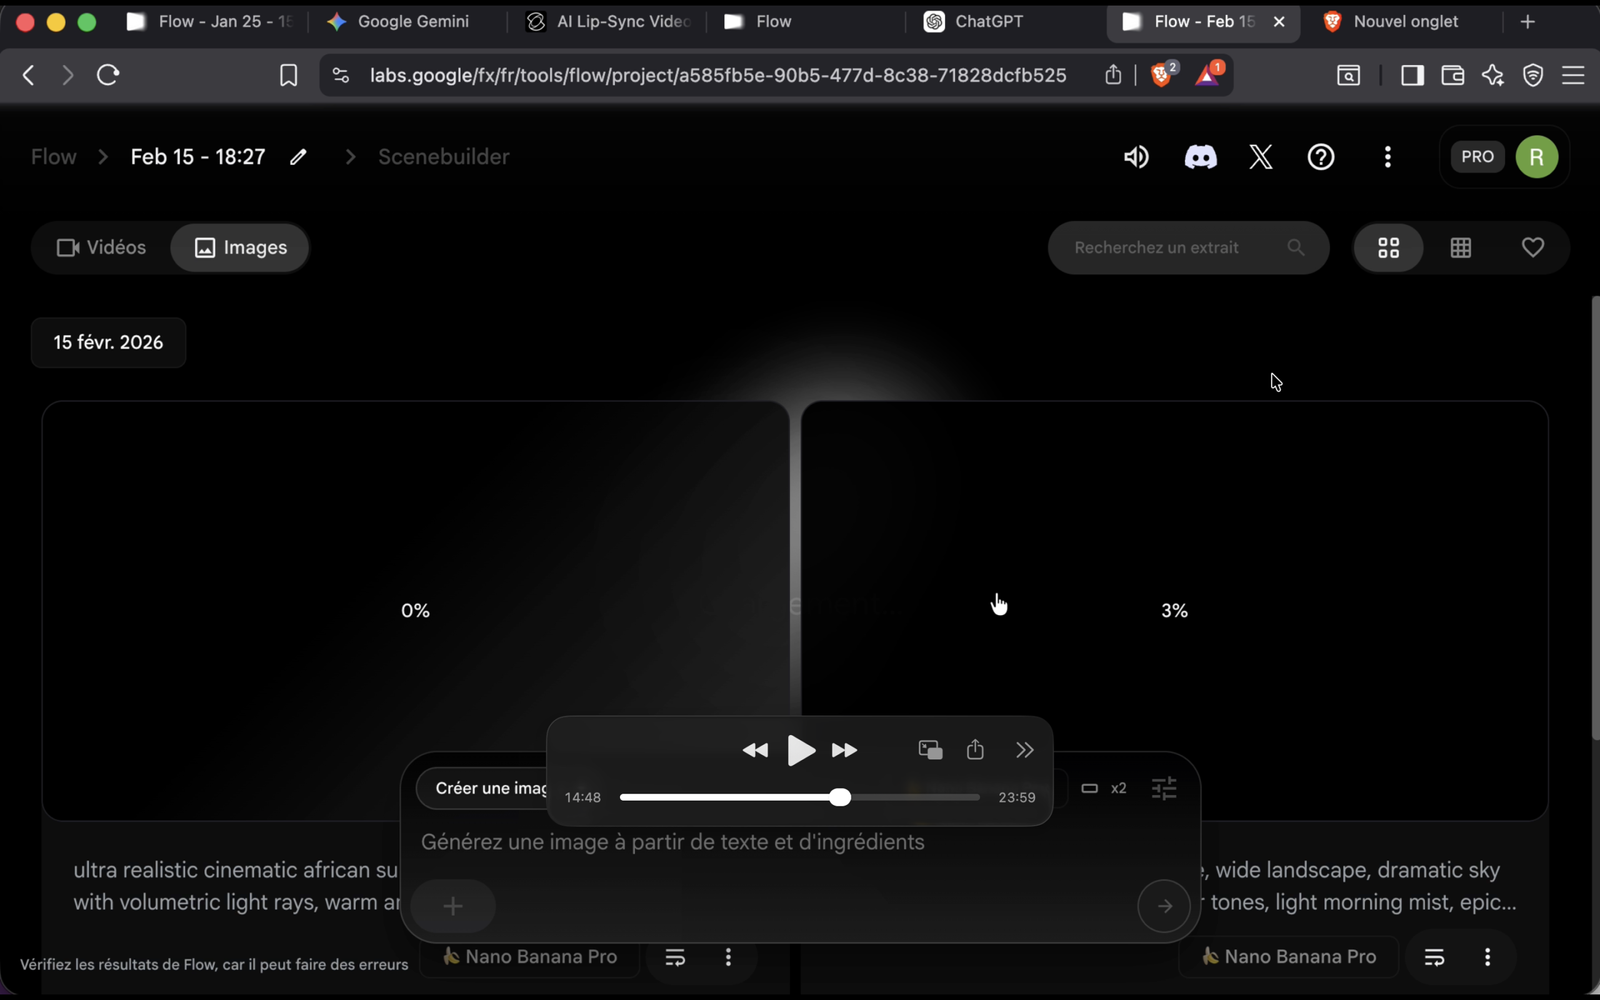Viewport: 1600px width, 1000px height.
Task: Click the Scenebuilder breadcrumb link
Action: pos(443,157)
